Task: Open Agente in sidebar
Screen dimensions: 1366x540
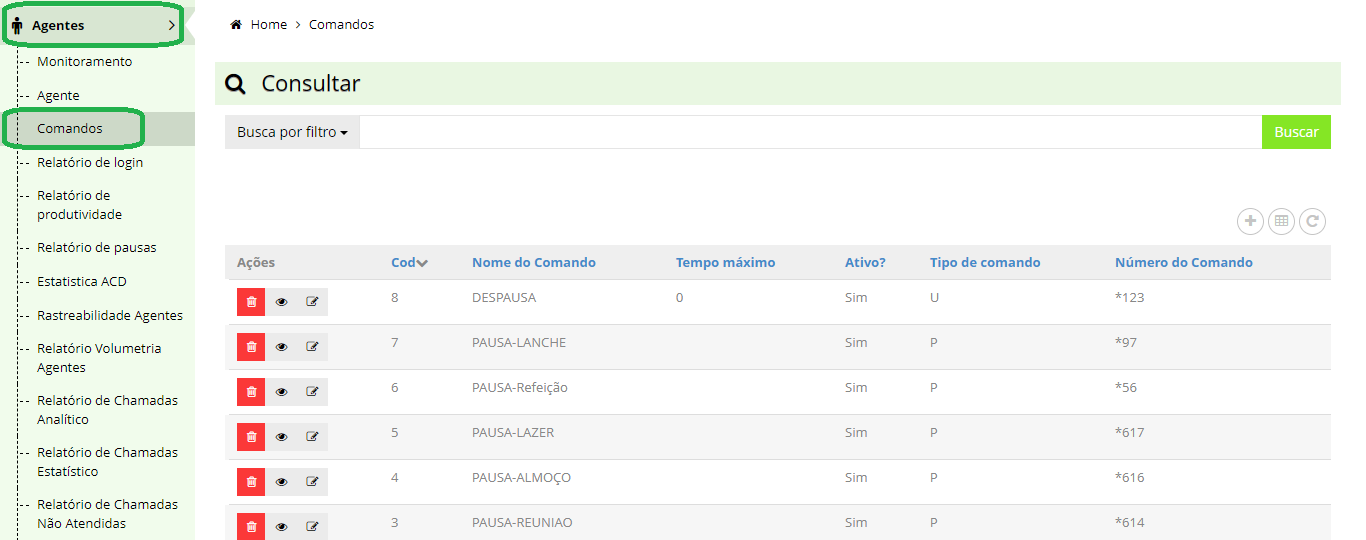Action: coord(58,95)
